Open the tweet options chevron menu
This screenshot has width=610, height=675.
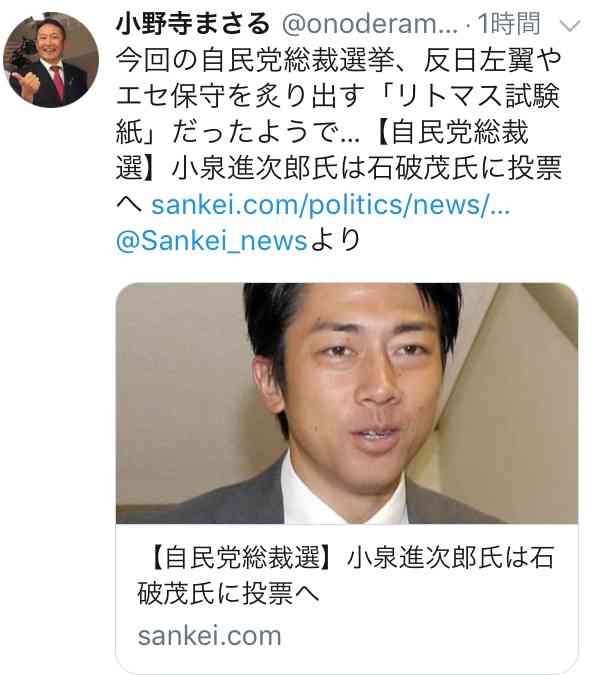[570, 26]
